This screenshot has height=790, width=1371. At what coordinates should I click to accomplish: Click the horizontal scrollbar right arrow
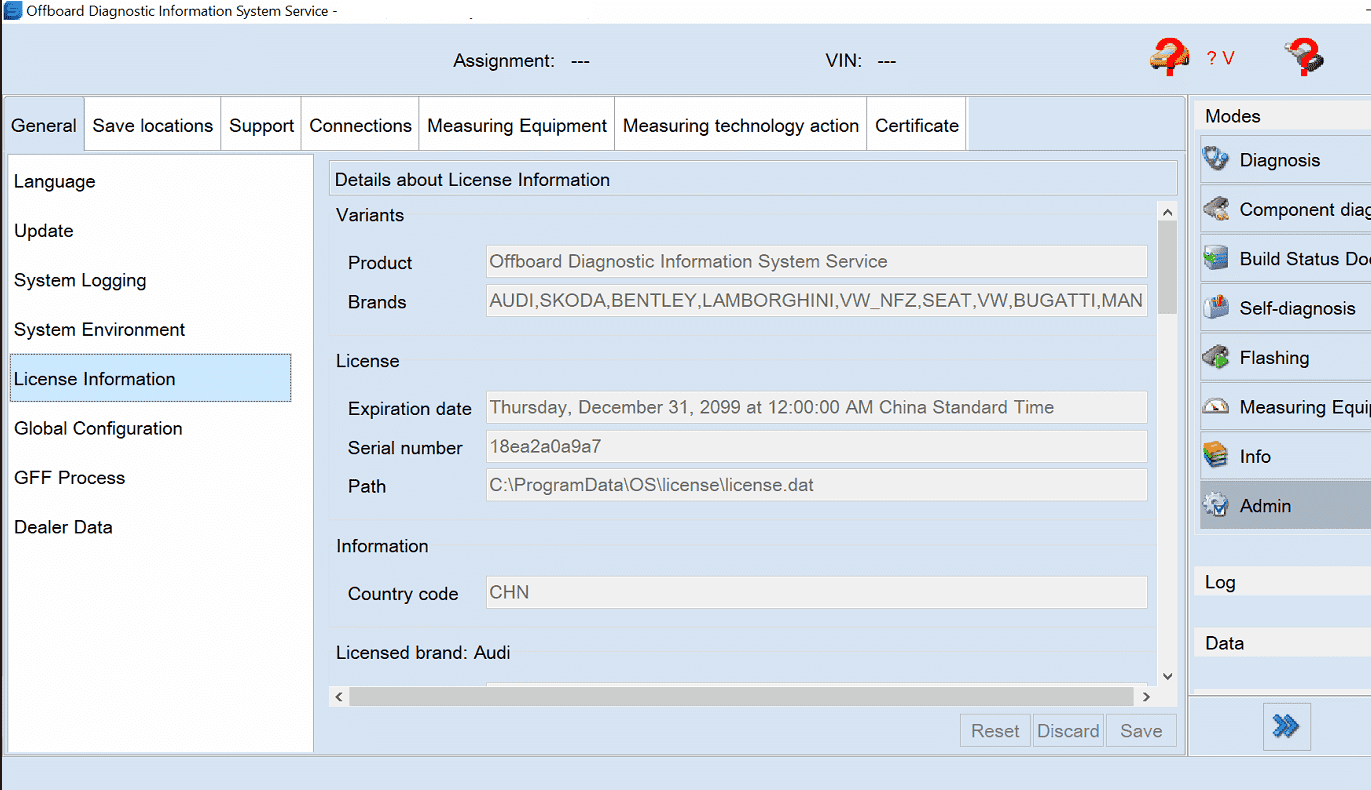1146,697
